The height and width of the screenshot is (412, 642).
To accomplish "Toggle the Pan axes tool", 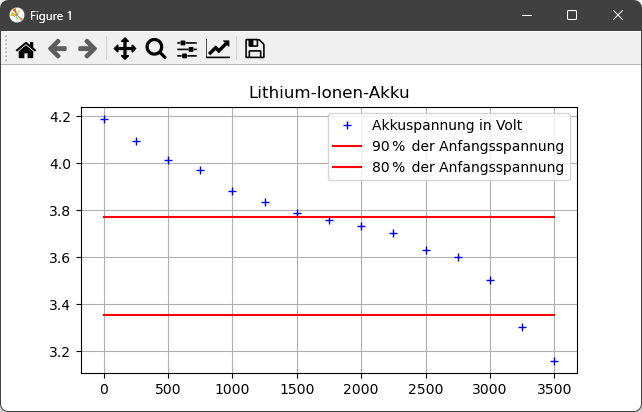I will (124, 49).
